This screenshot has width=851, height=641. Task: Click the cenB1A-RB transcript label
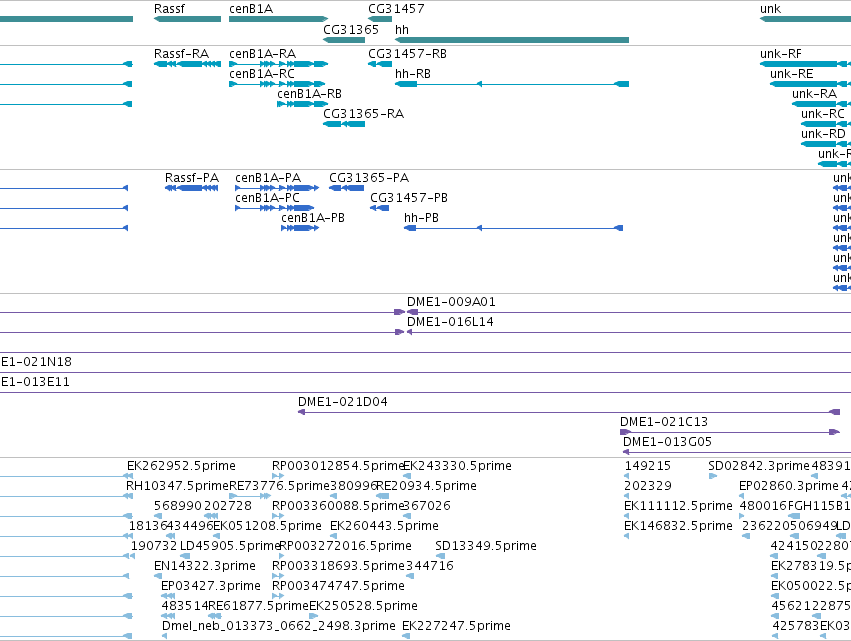point(309,94)
